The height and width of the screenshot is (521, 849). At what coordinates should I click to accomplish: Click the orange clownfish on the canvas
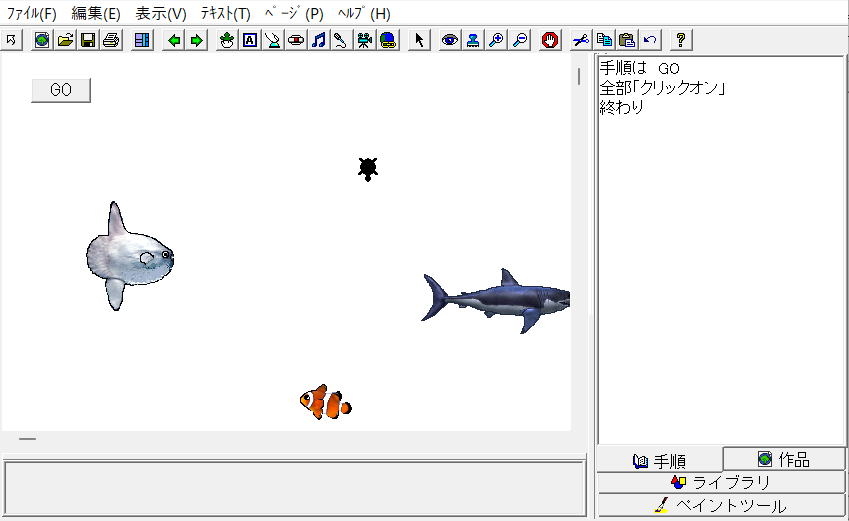click(x=326, y=402)
